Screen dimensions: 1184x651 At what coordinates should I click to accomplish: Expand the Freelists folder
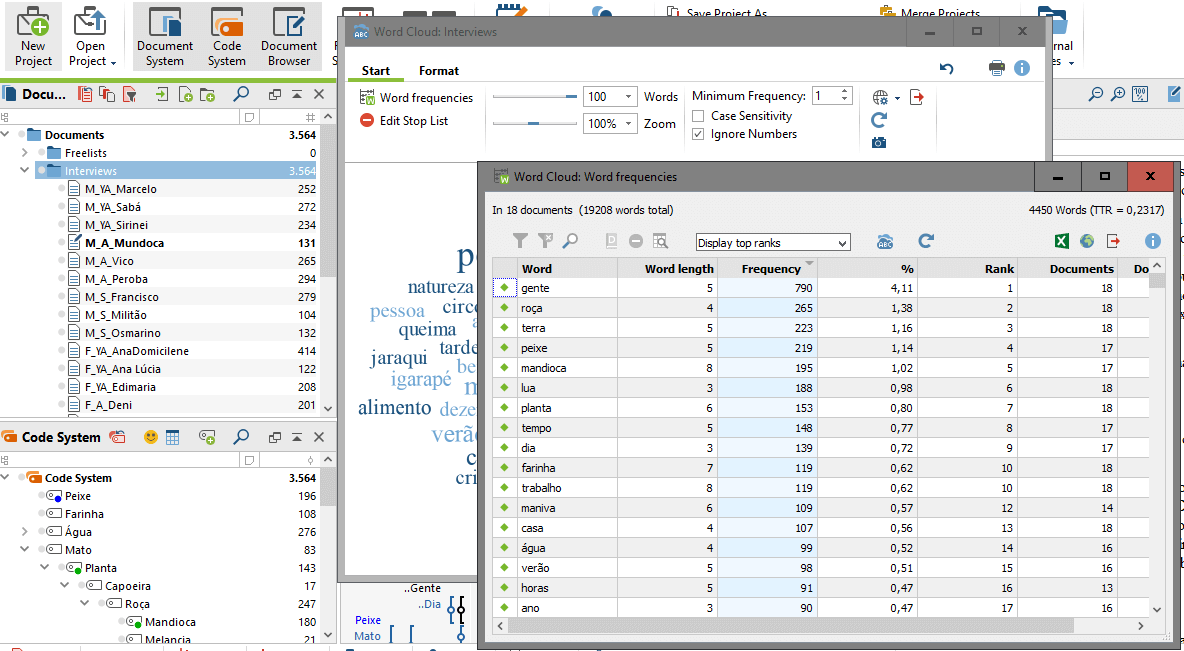24,153
